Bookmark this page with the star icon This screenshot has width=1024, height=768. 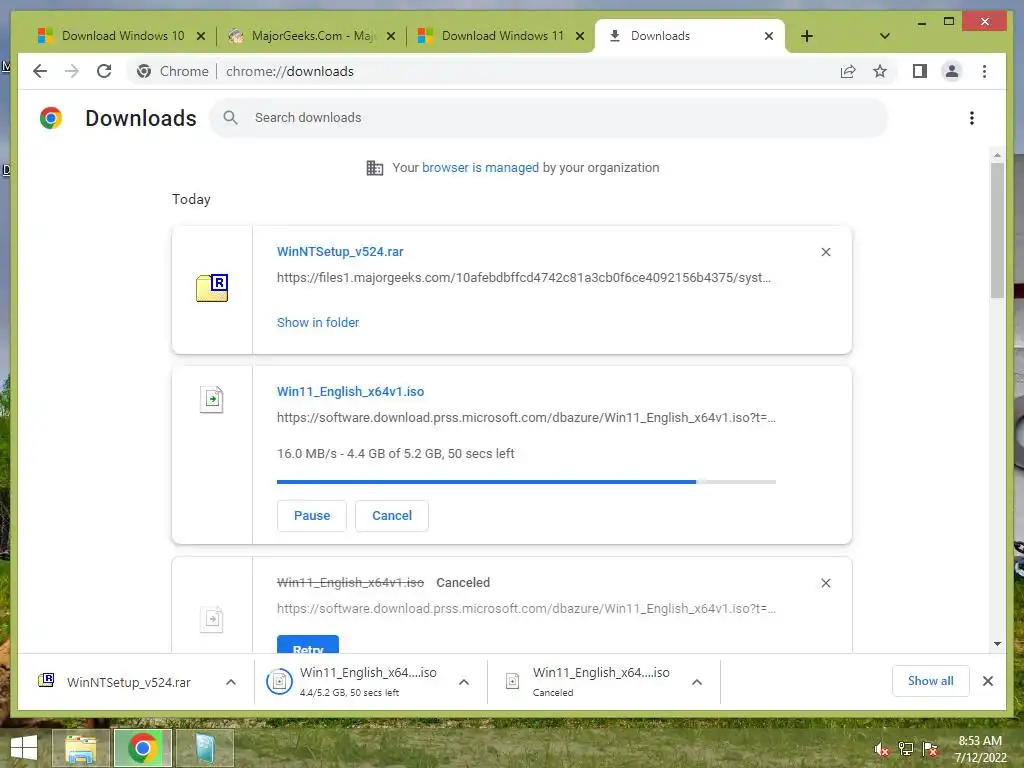click(880, 71)
